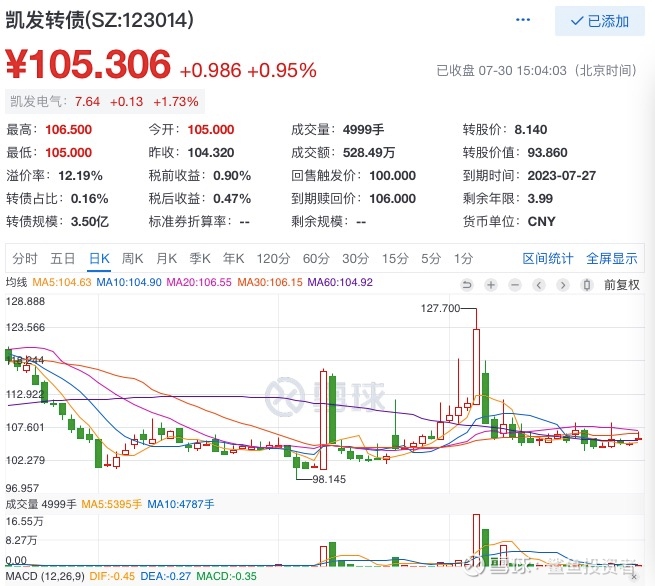Select the 年K chart tab
Screen dimensions: 655x586
[x=234, y=259]
